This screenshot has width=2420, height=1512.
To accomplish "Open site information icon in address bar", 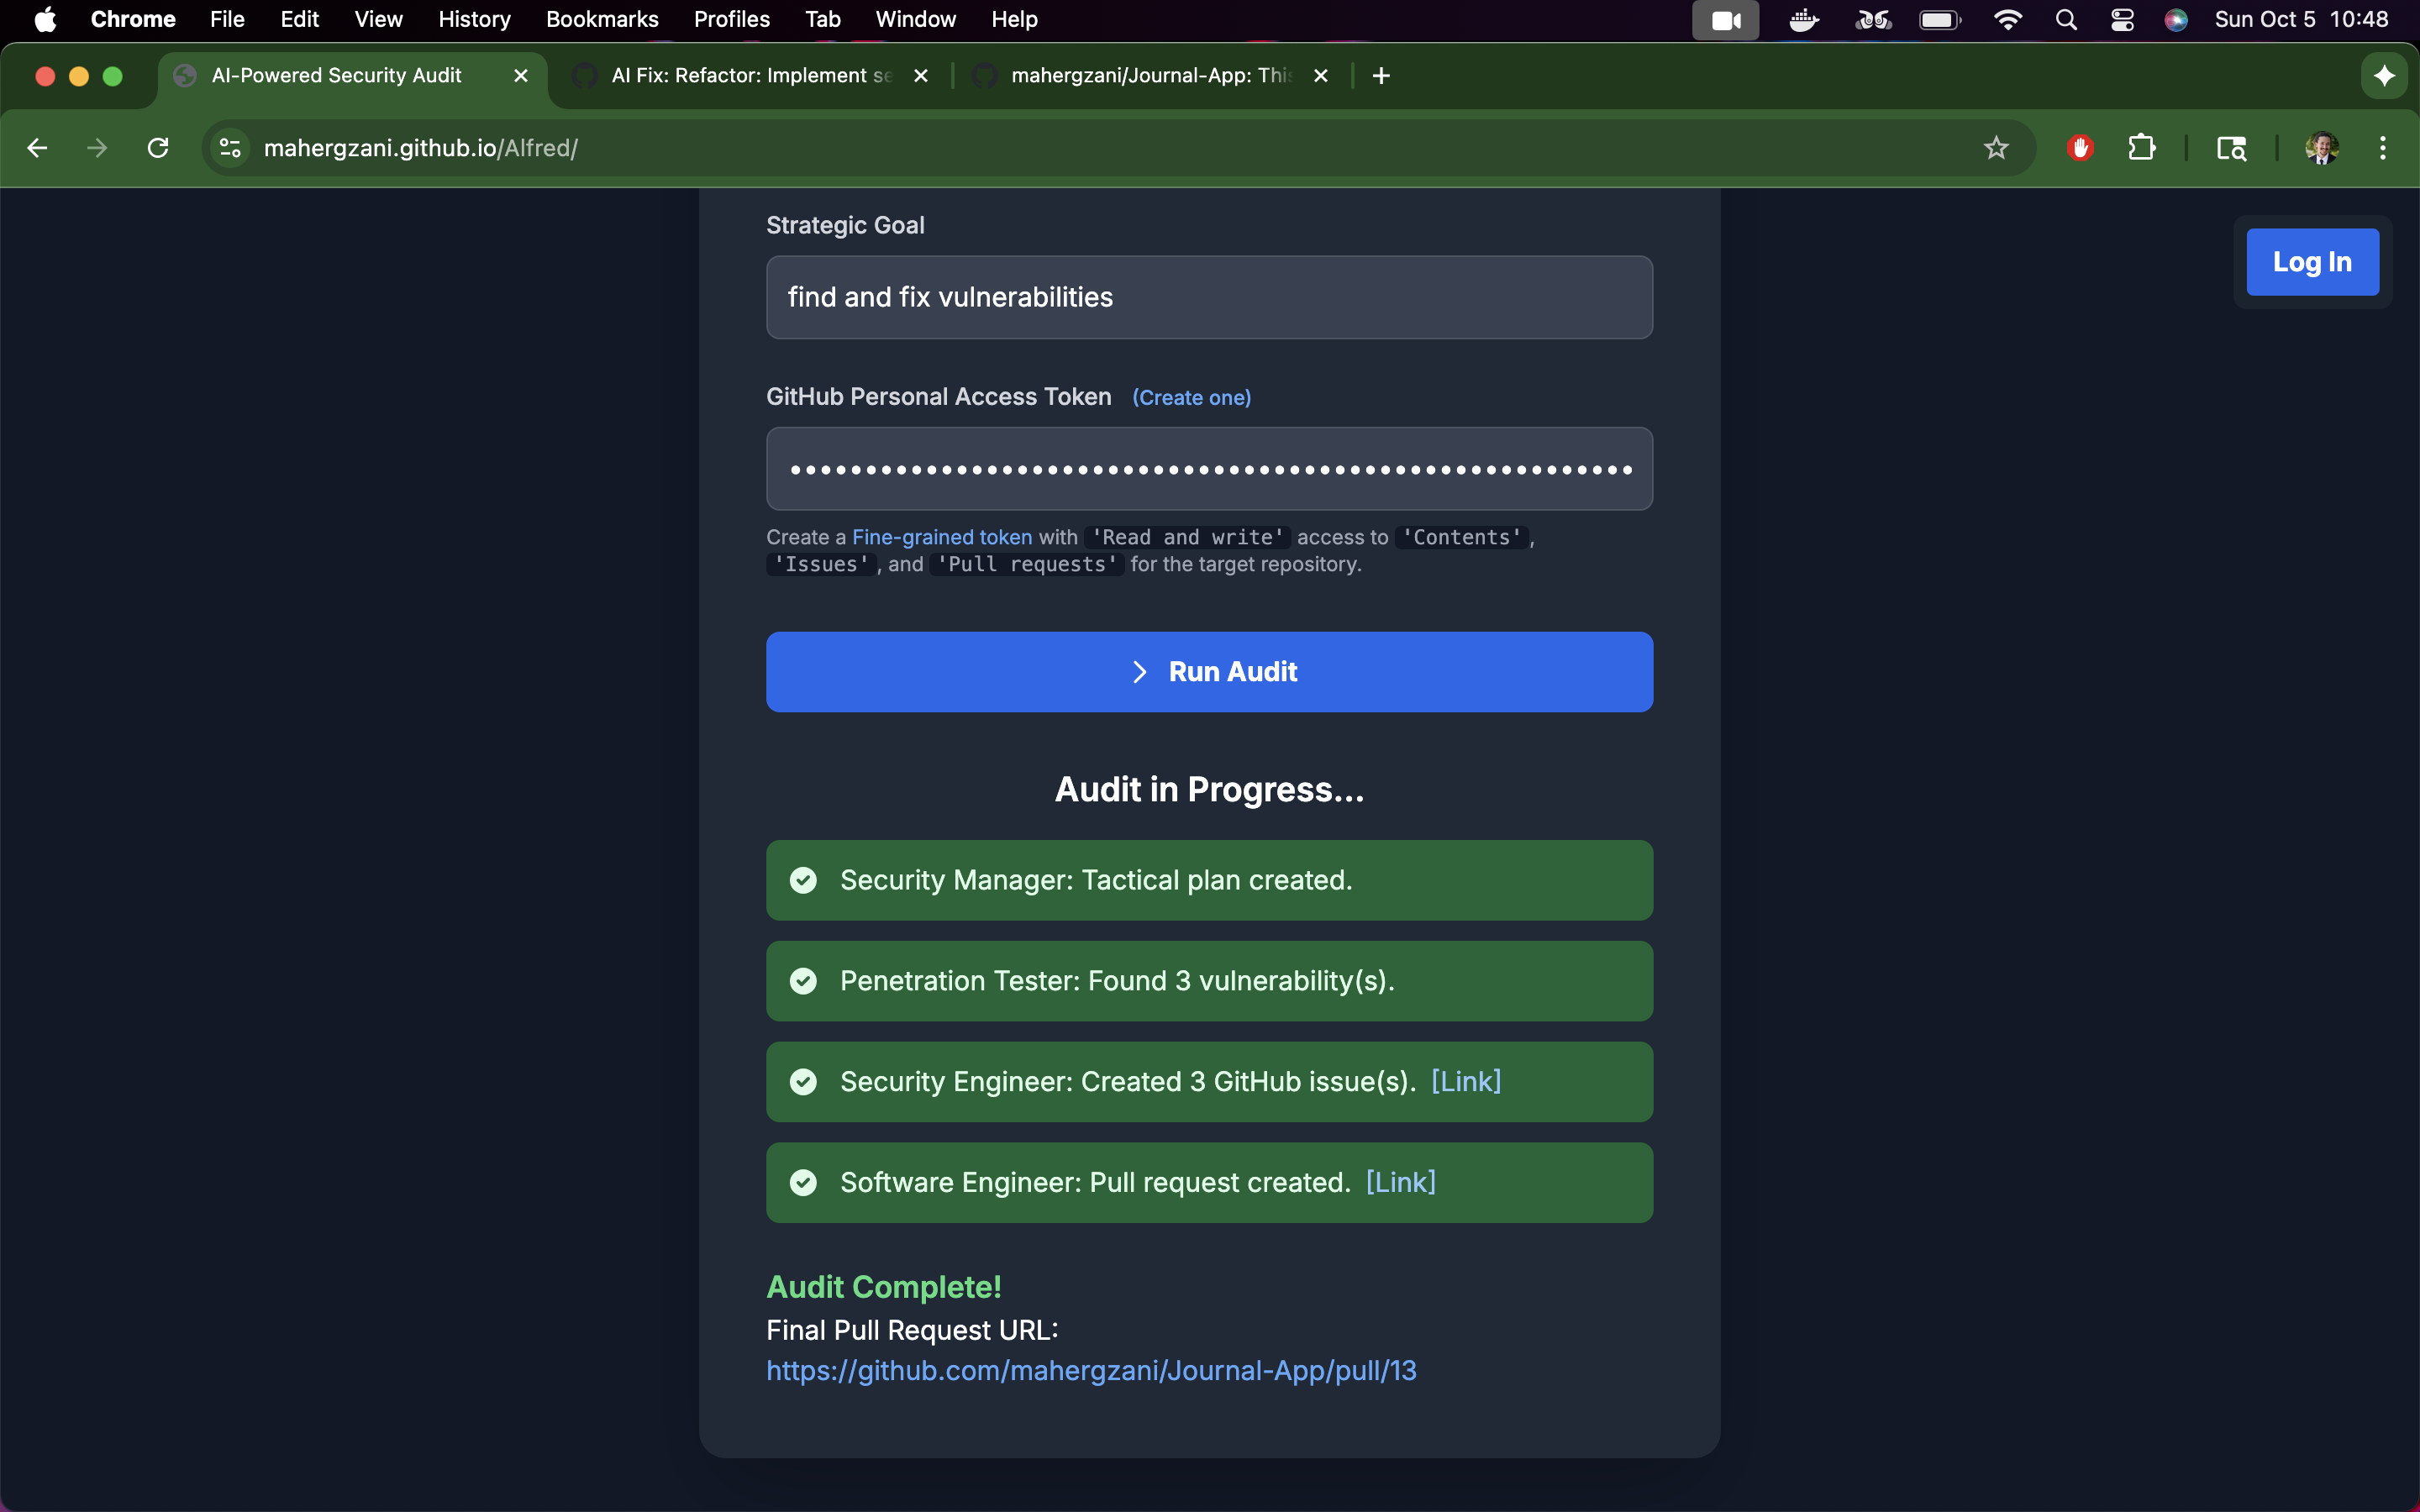I will [x=230, y=148].
